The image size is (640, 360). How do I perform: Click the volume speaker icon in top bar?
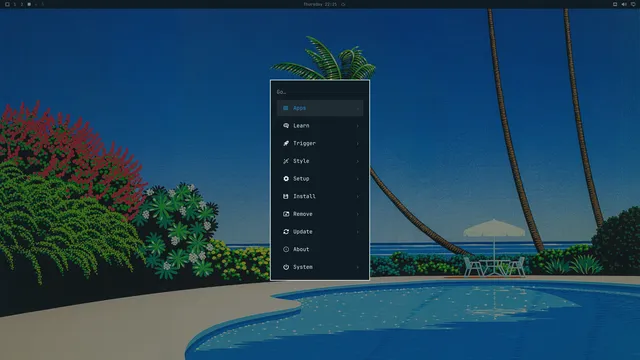pos(624,4)
